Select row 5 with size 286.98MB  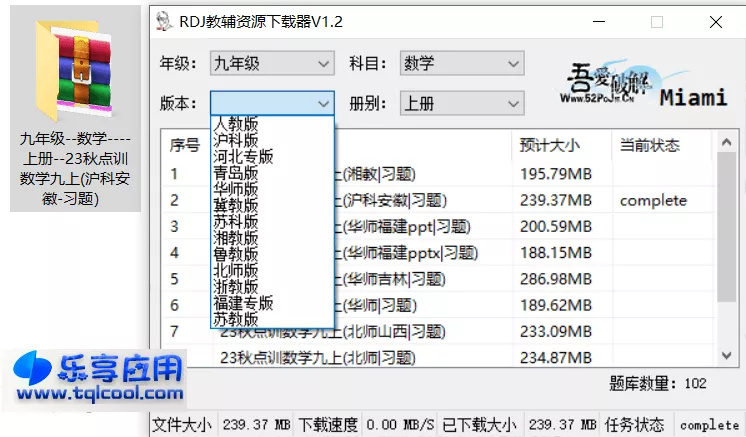[x=438, y=279]
